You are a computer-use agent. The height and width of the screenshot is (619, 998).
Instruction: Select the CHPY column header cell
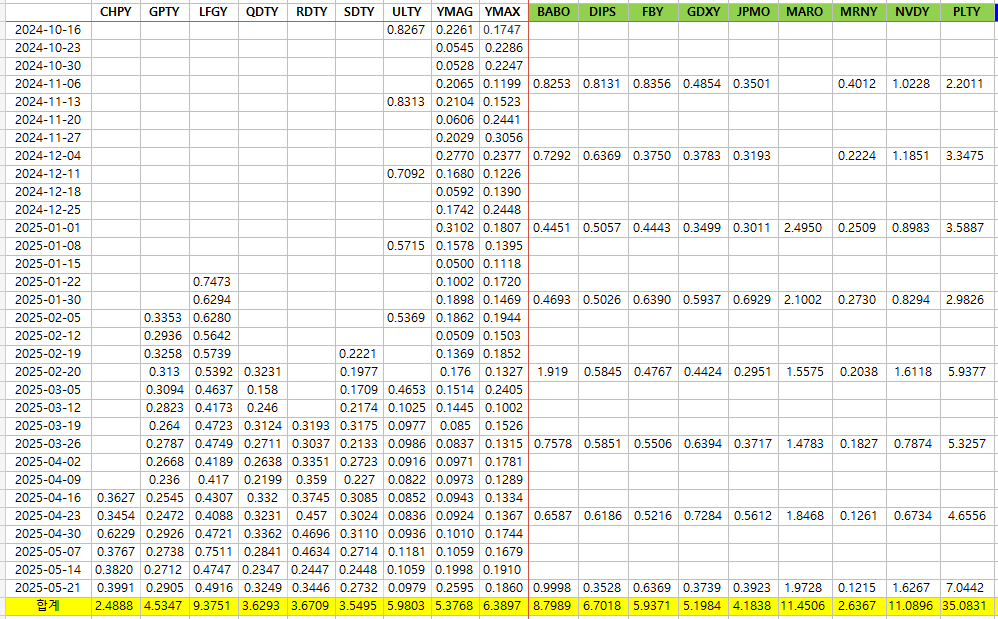coord(116,11)
